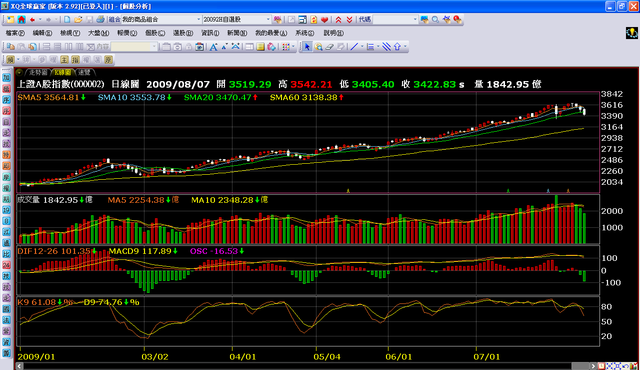Image resolution: width=640 pixels, height=370 pixels.
Task: Click the '原' button in small toolbar
Action: (x=108, y=60)
